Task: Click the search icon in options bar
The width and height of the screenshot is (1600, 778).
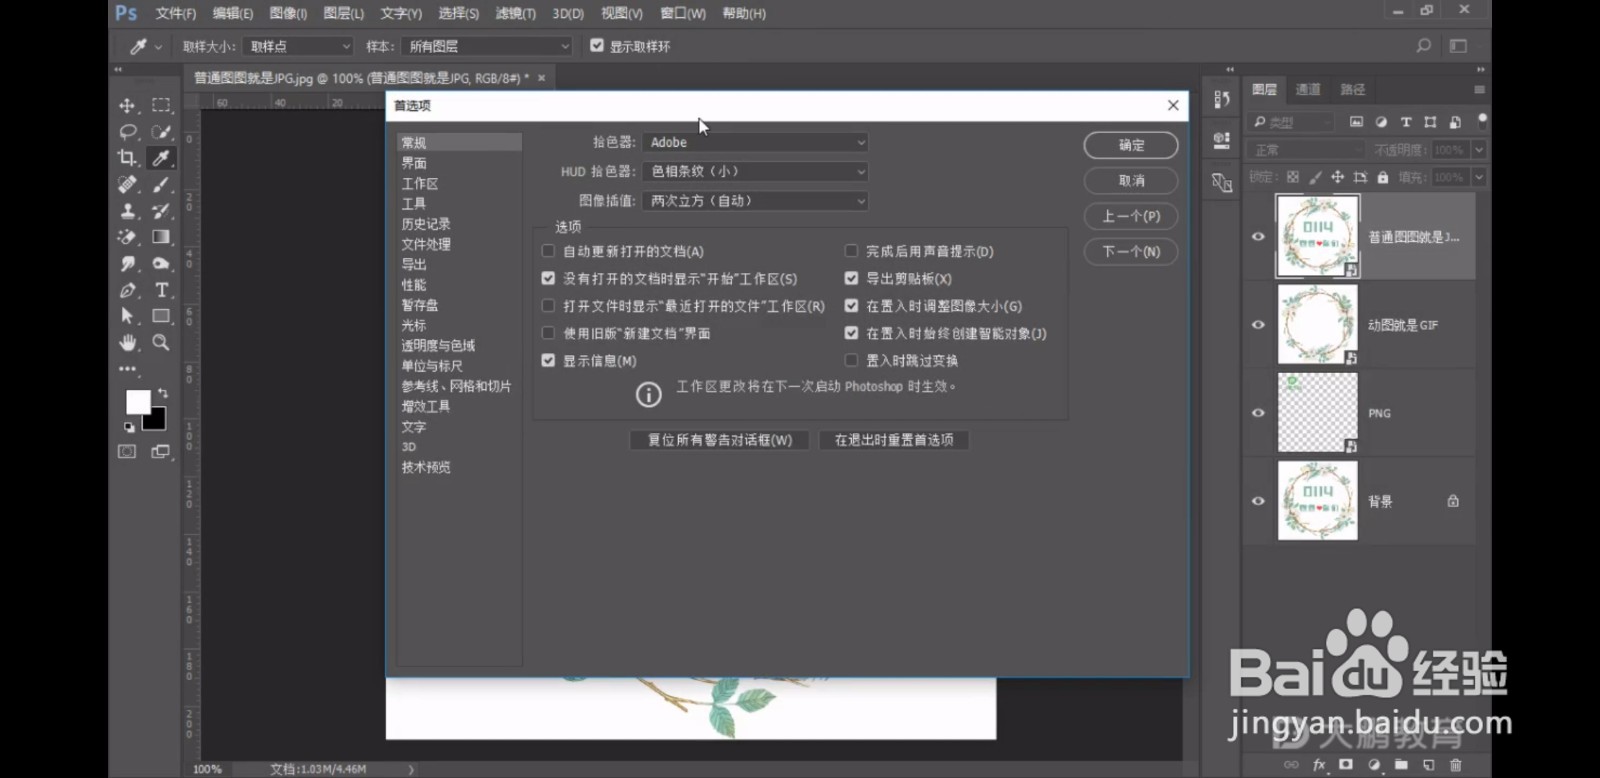Action: (x=1423, y=46)
